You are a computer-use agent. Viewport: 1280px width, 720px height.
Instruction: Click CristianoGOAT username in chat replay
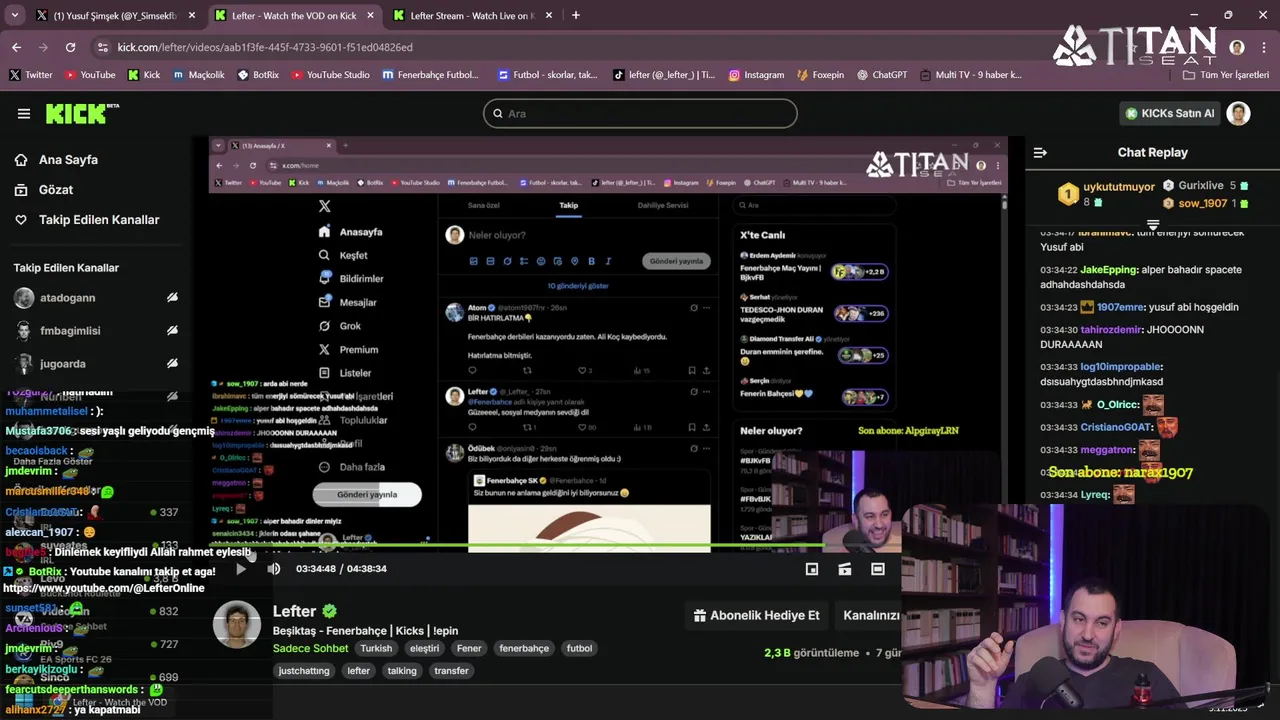click(x=1117, y=427)
